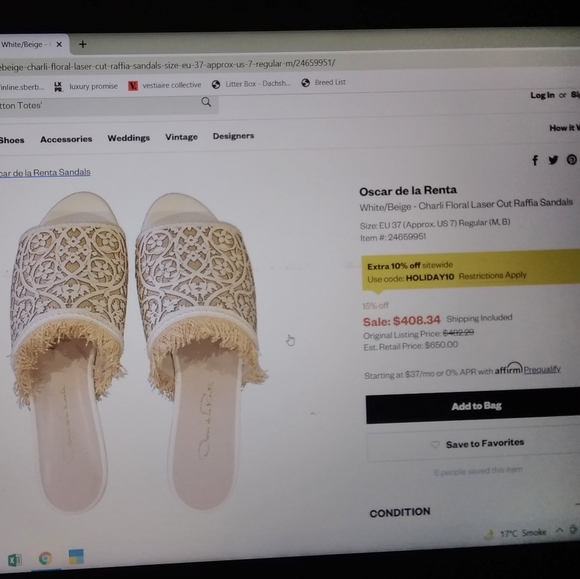Close the White/Beige browser tab
580x579 pixels.
point(59,44)
